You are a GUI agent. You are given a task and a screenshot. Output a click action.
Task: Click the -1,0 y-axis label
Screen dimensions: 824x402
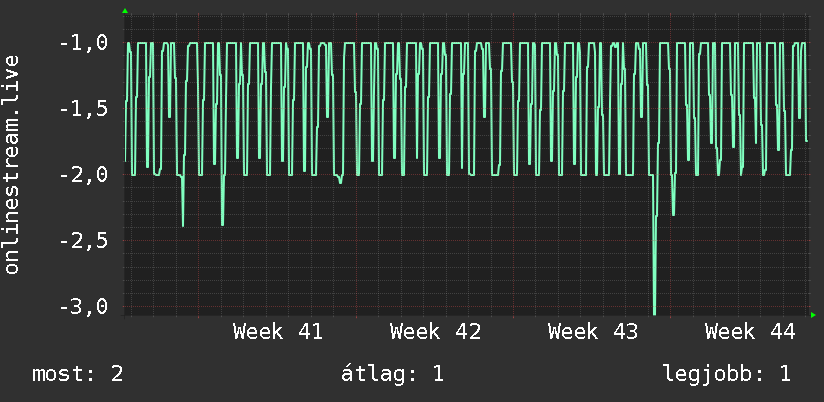[84, 43]
